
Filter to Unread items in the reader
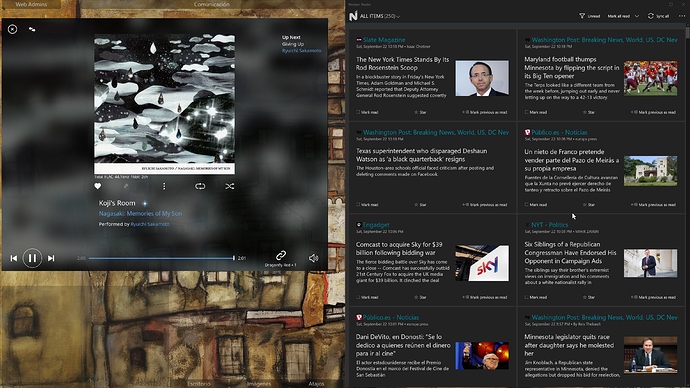click(x=590, y=16)
